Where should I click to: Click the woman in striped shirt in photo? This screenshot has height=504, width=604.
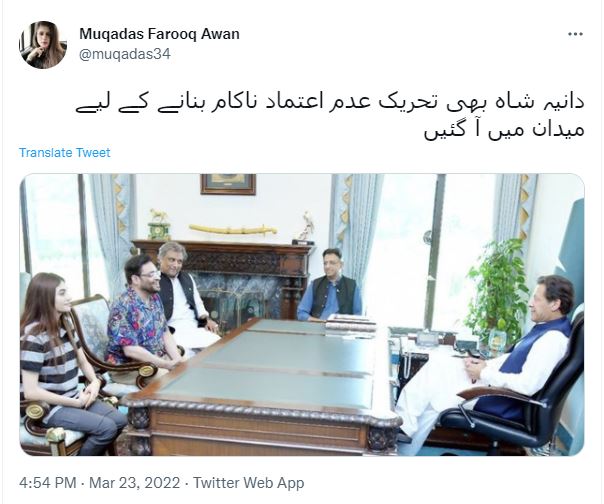tap(65, 362)
